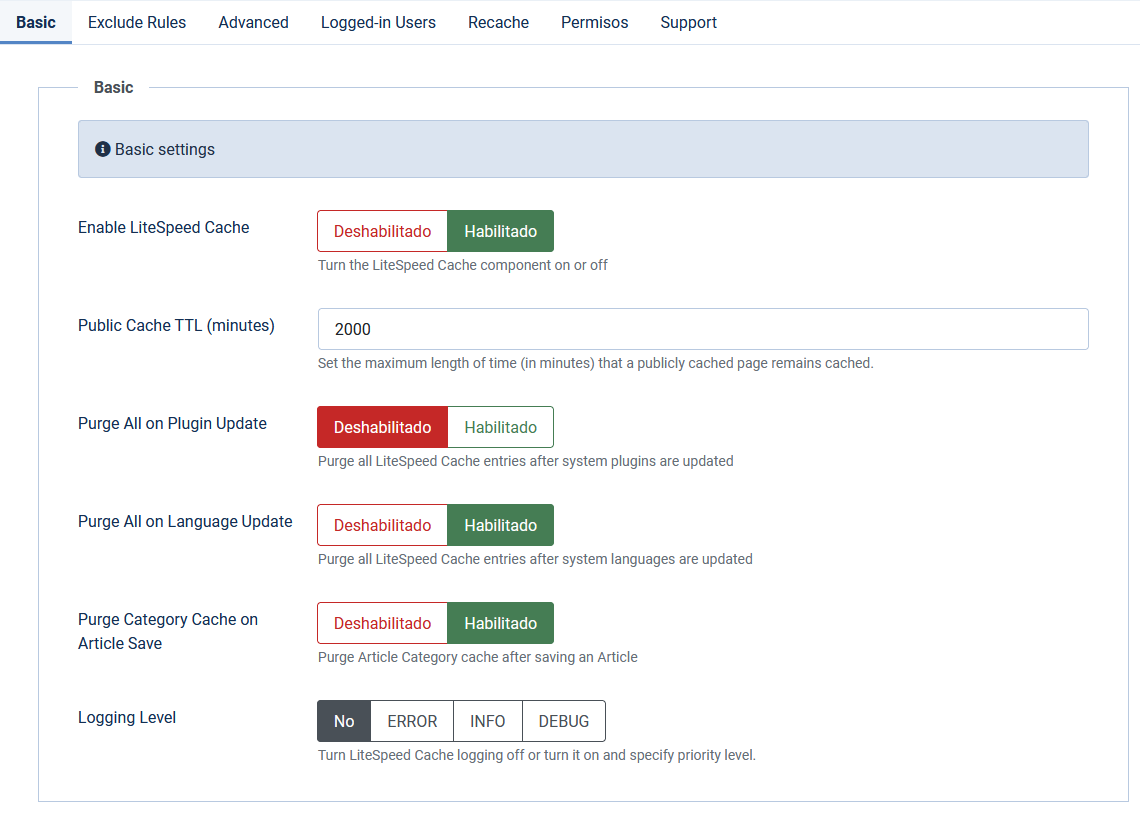Open the Permisos tab
1140x821 pixels.
tap(594, 23)
